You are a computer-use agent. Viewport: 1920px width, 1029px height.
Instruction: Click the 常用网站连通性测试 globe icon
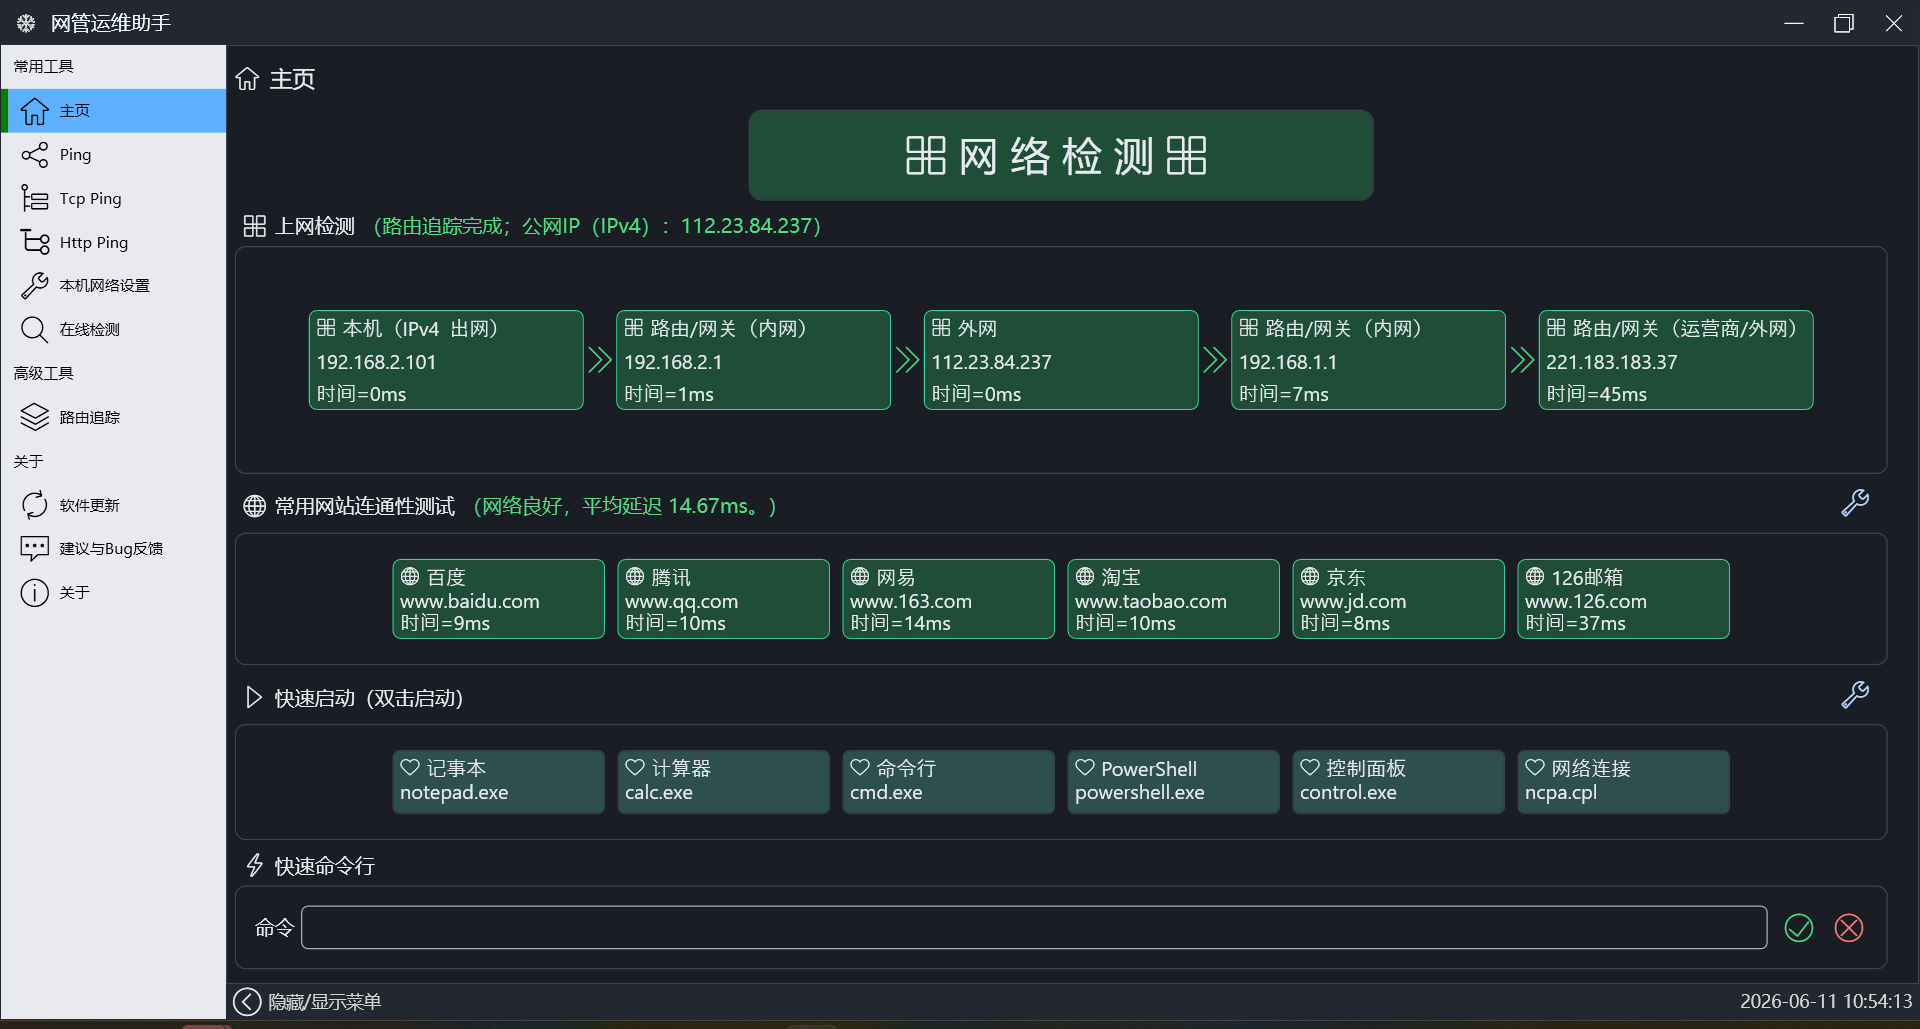coord(255,506)
